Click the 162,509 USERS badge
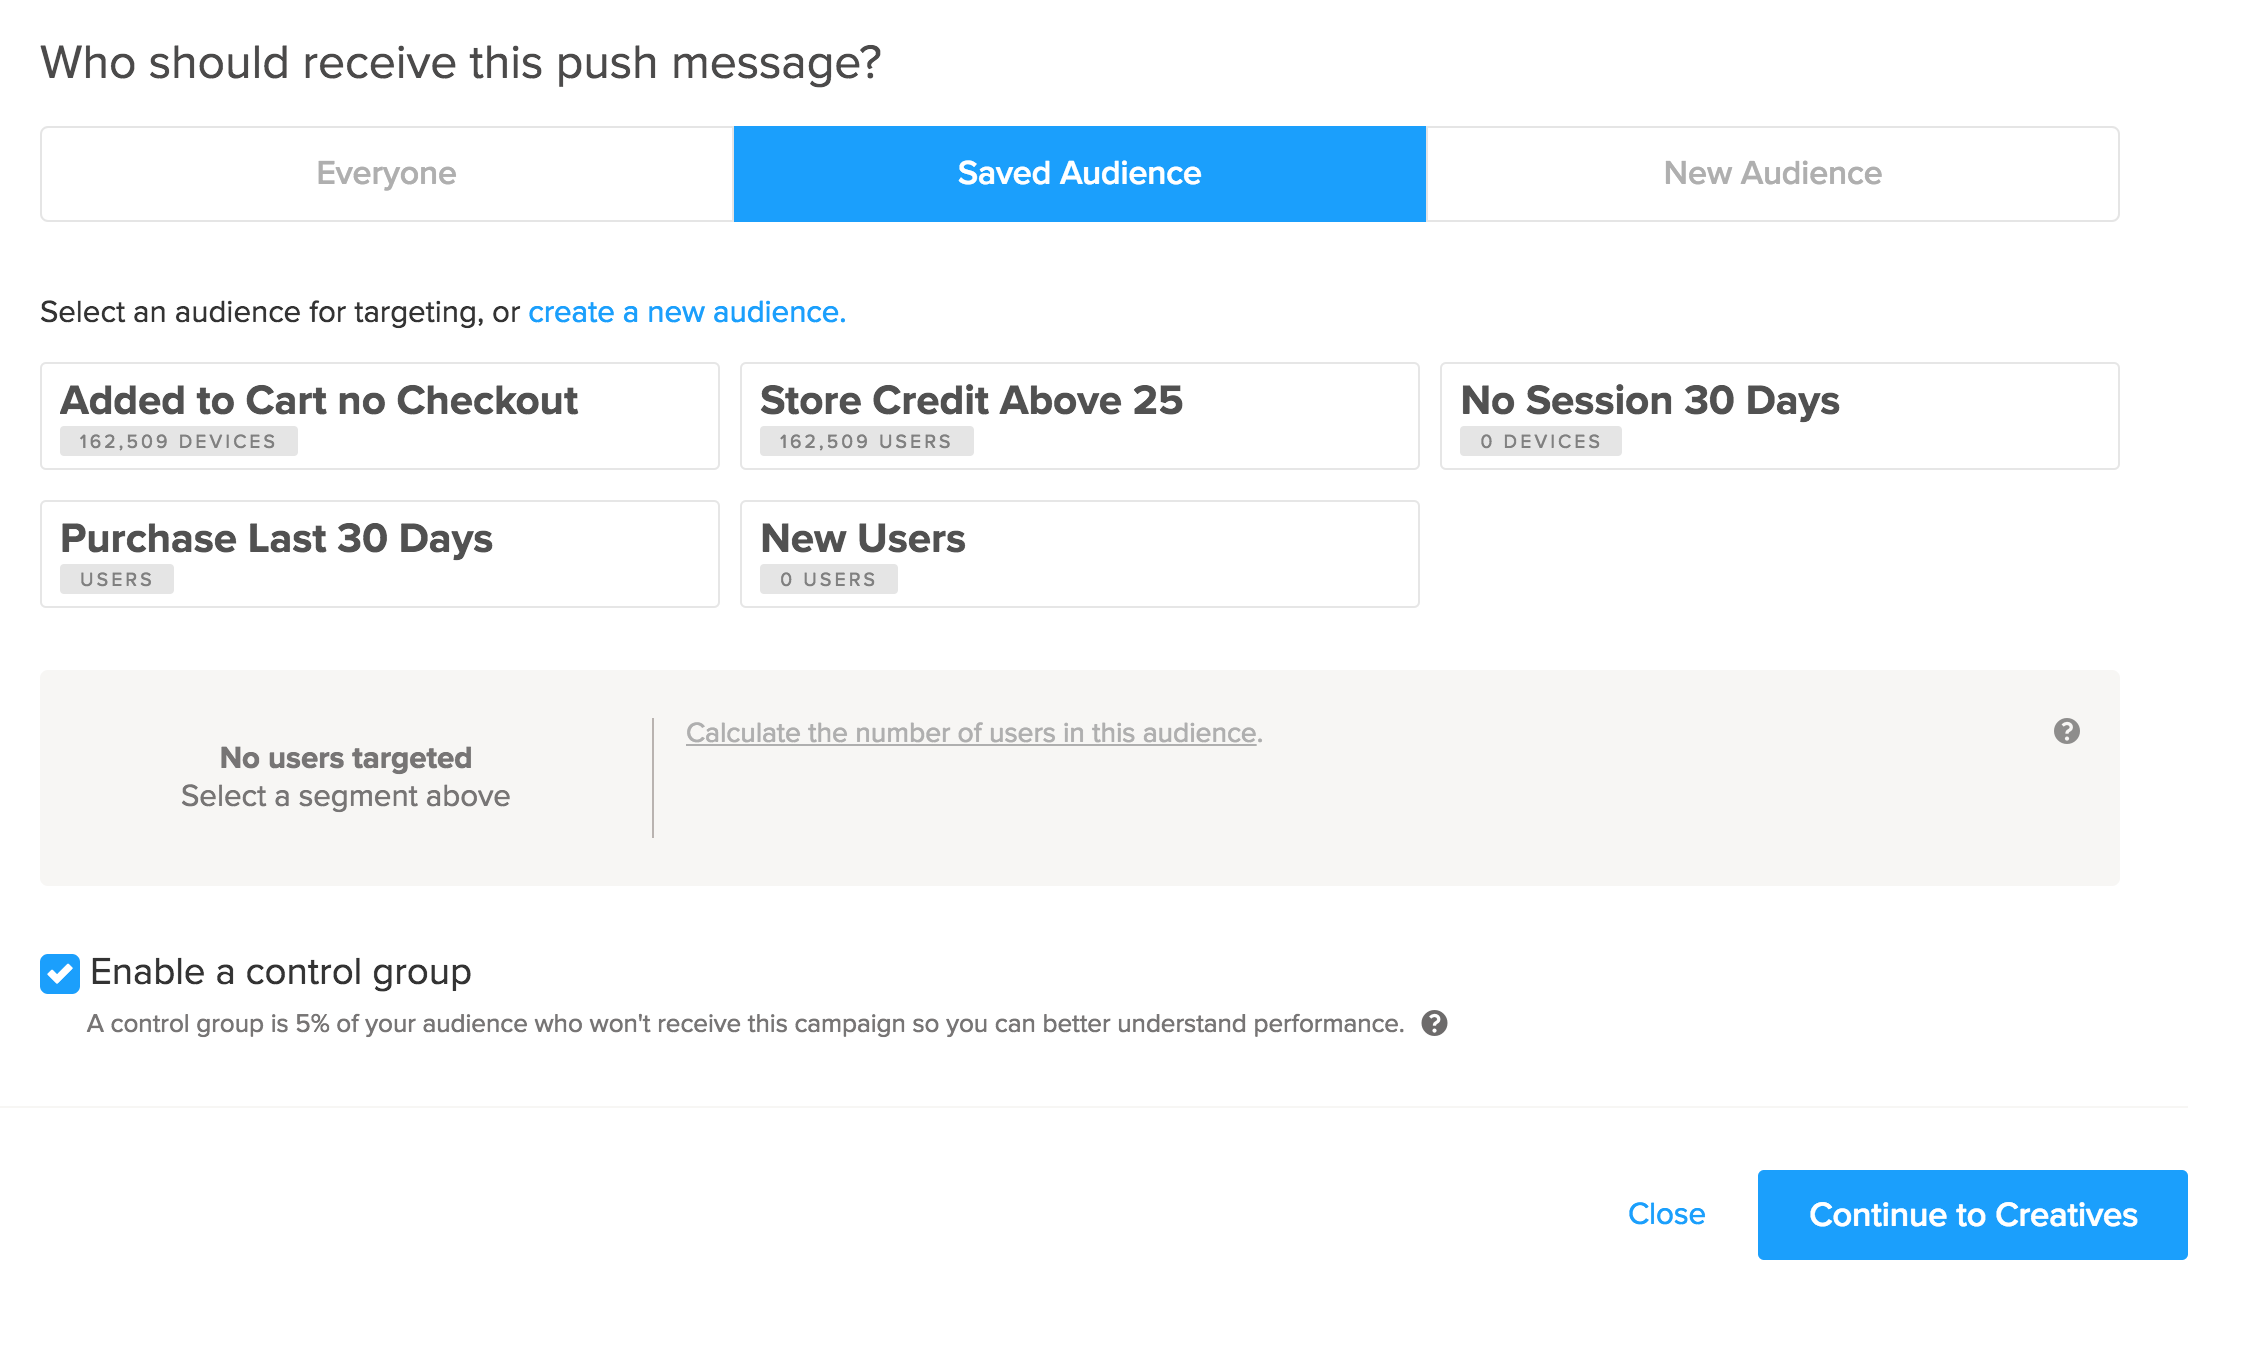Viewport: 2260px width, 1358px height. [866, 441]
